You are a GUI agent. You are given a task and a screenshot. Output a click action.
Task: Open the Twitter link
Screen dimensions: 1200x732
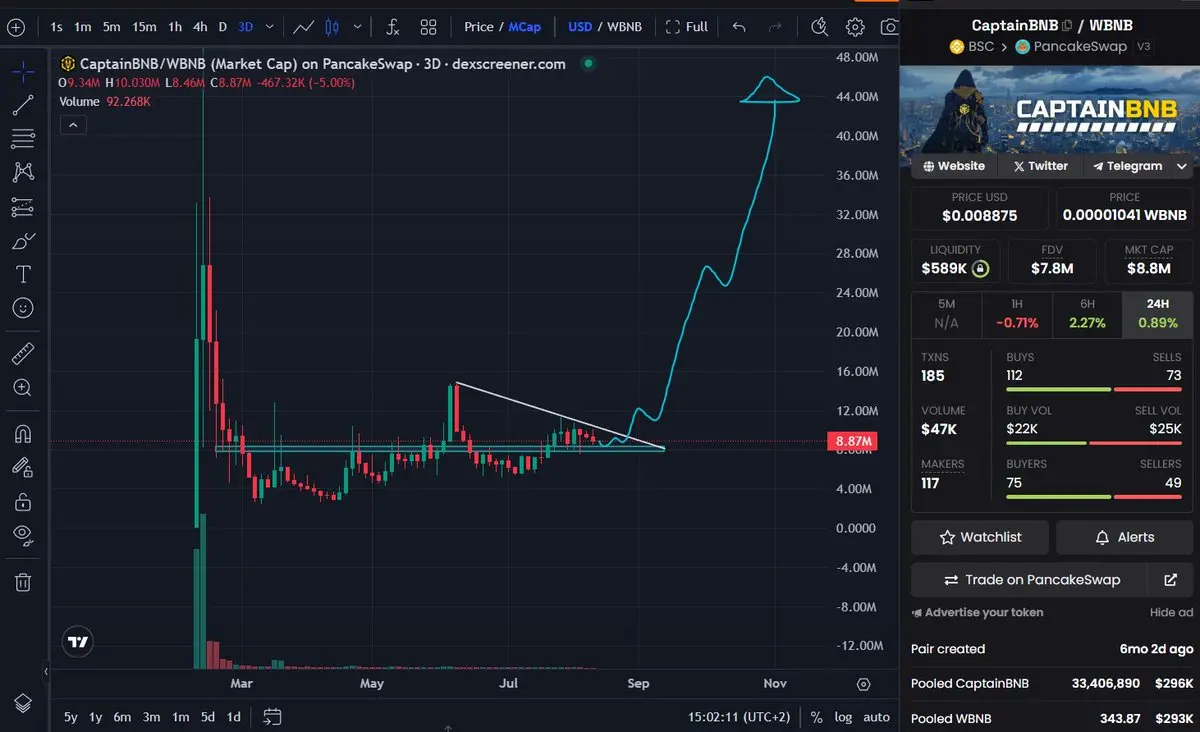point(1040,166)
